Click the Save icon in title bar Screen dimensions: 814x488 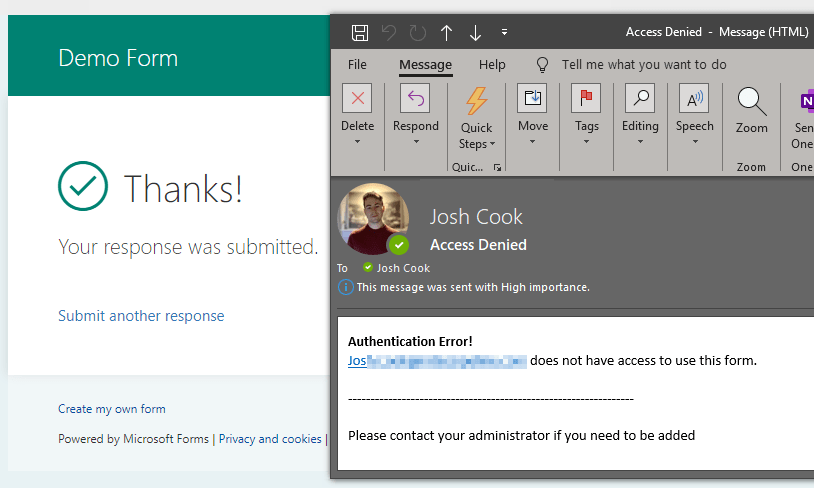pos(360,32)
